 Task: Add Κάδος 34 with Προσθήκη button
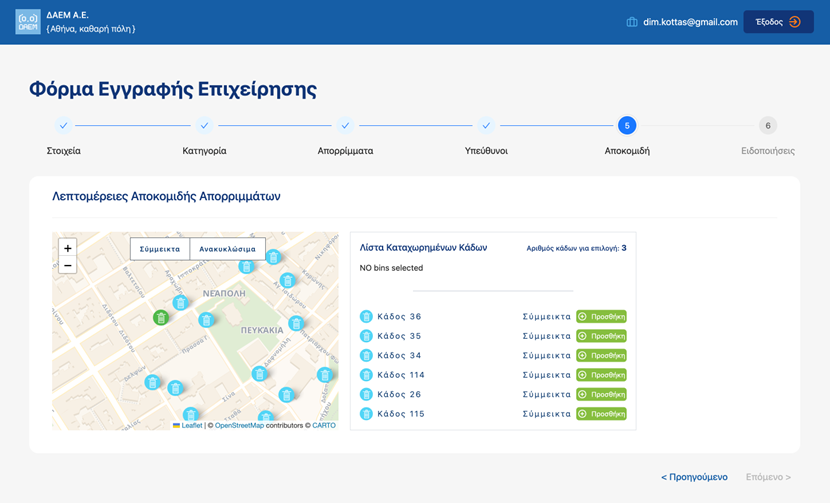[601, 356]
